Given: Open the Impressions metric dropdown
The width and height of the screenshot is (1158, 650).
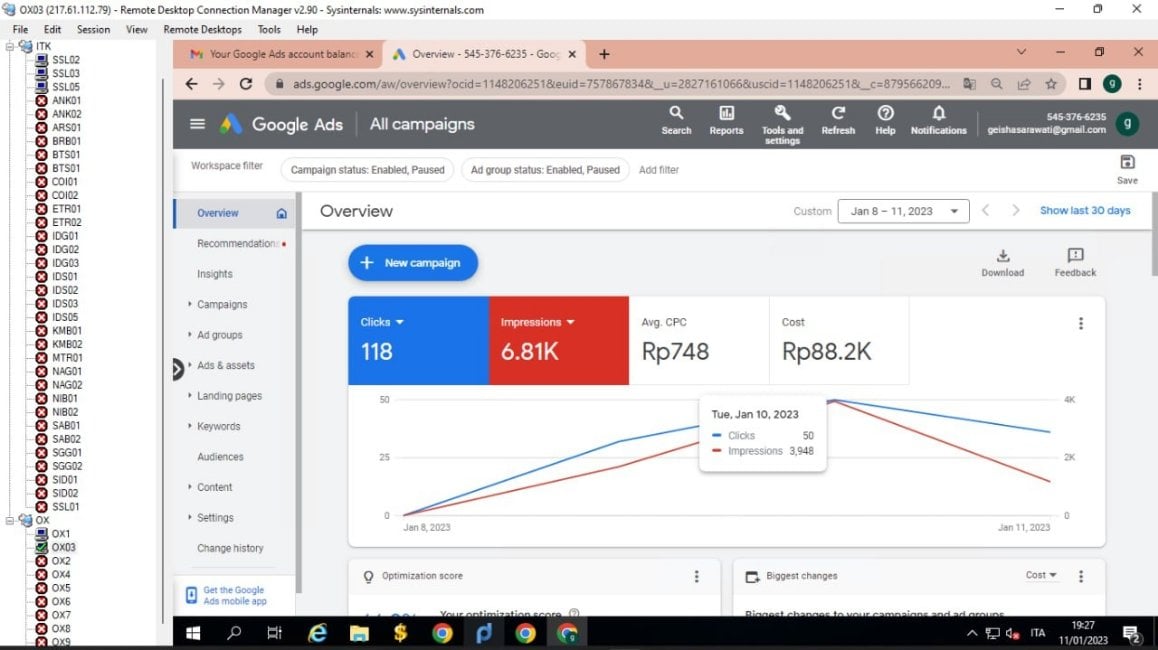Looking at the screenshot, I should coord(537,322).
